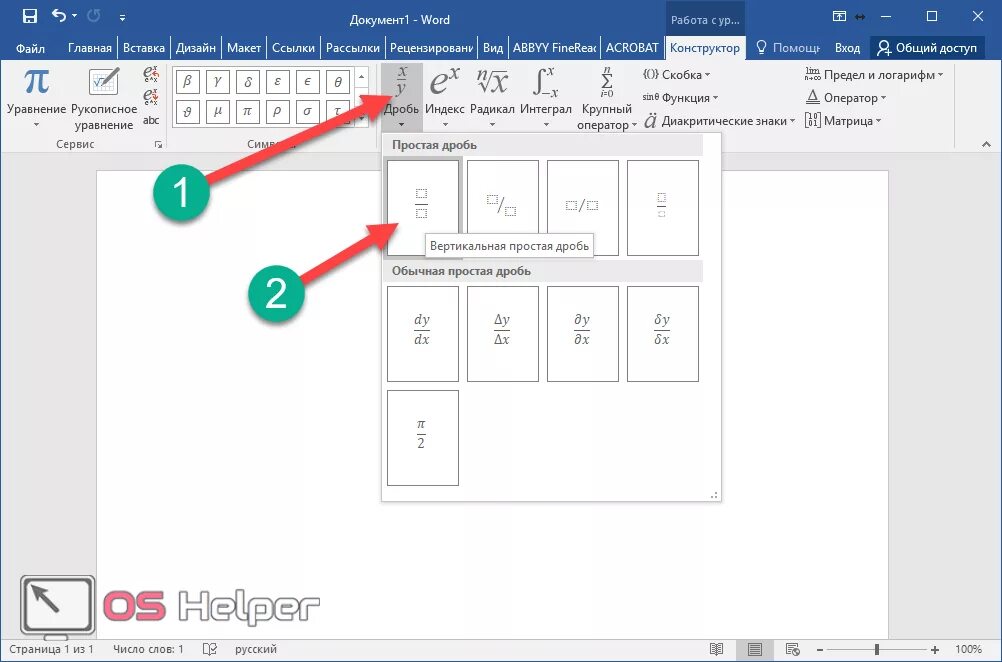The image size is (1002, 662).
Task: Insert the dy over dx fraction
Action: tap(422, 334)
